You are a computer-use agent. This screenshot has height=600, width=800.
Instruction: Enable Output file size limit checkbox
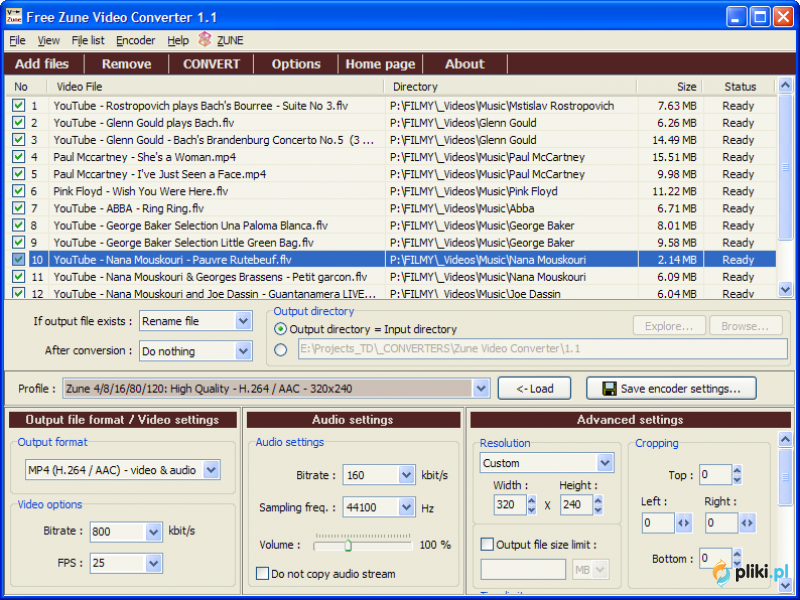tap(487, 544)
